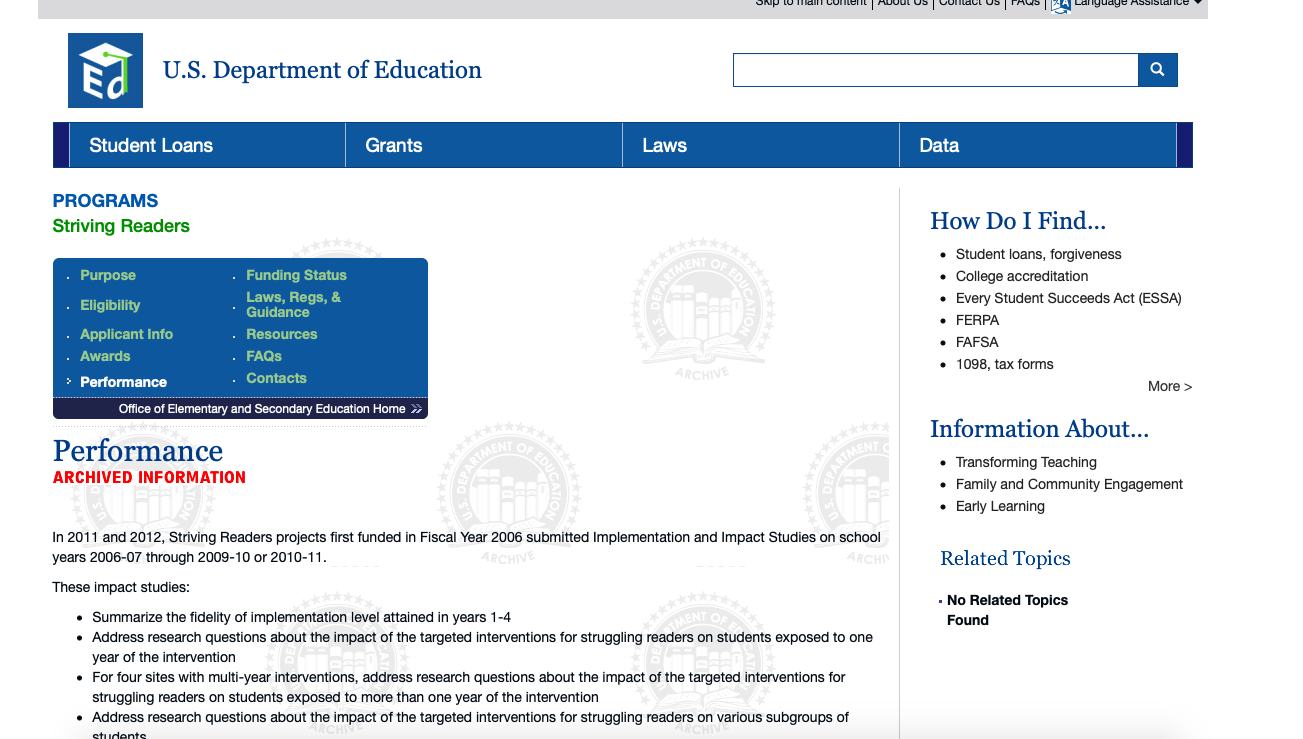Open the Applicant Info page
Viewport: 1303px width, 739px height.
(127, 334)
